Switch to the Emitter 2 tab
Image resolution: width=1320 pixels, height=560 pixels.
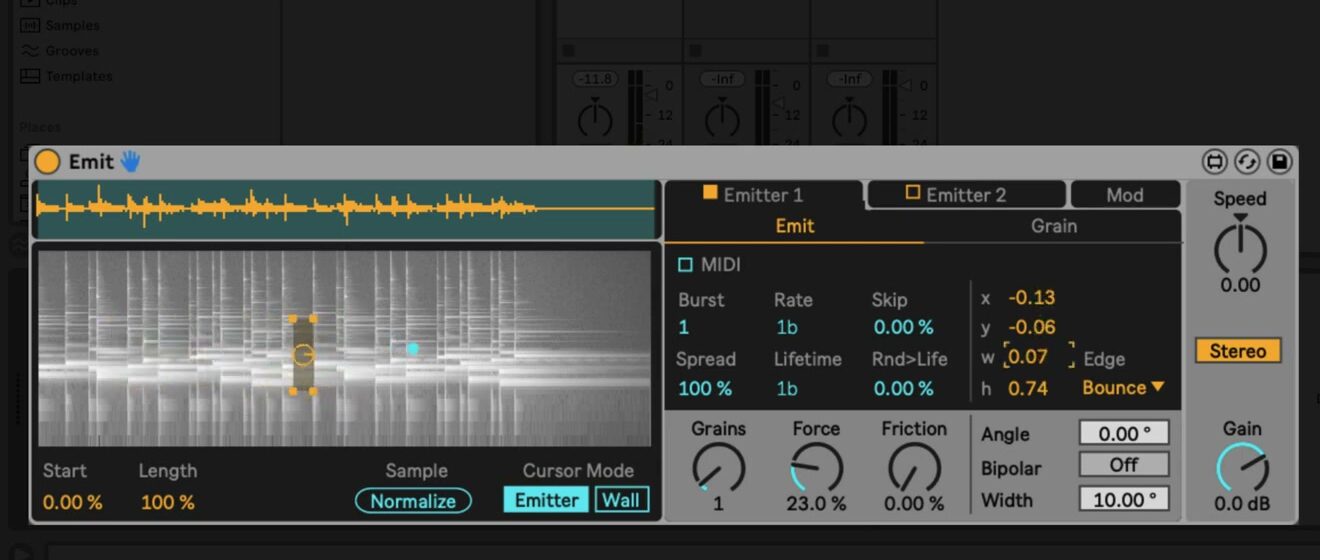point(966,195)
